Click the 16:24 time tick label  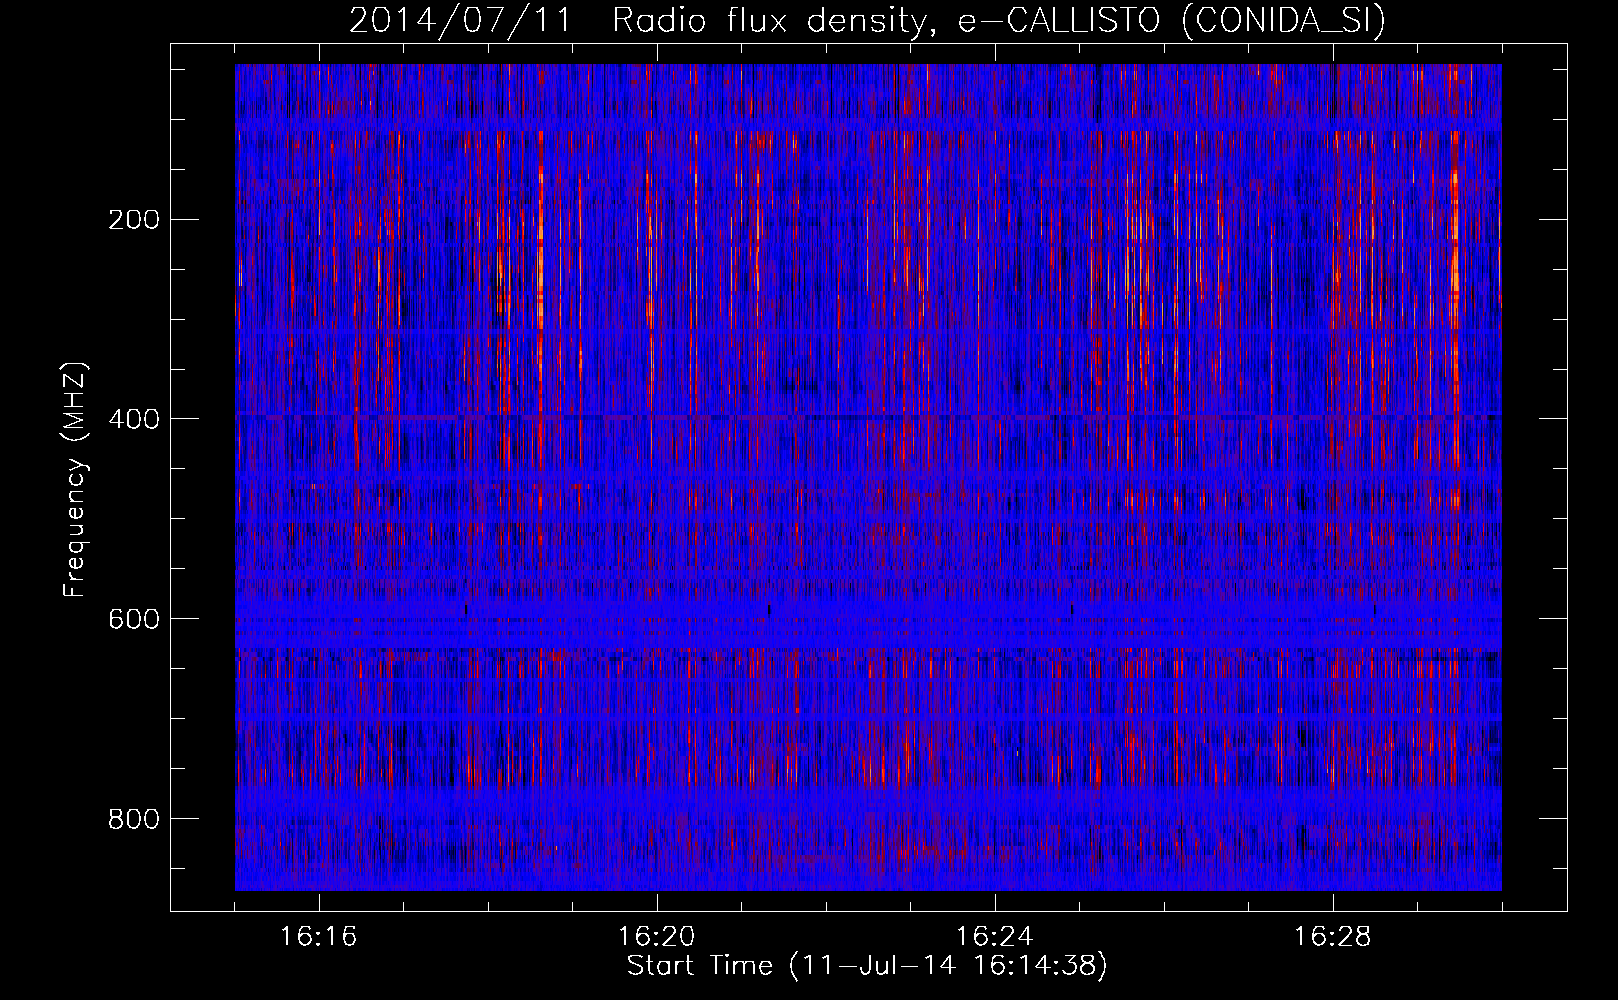(x=995, y=937)
